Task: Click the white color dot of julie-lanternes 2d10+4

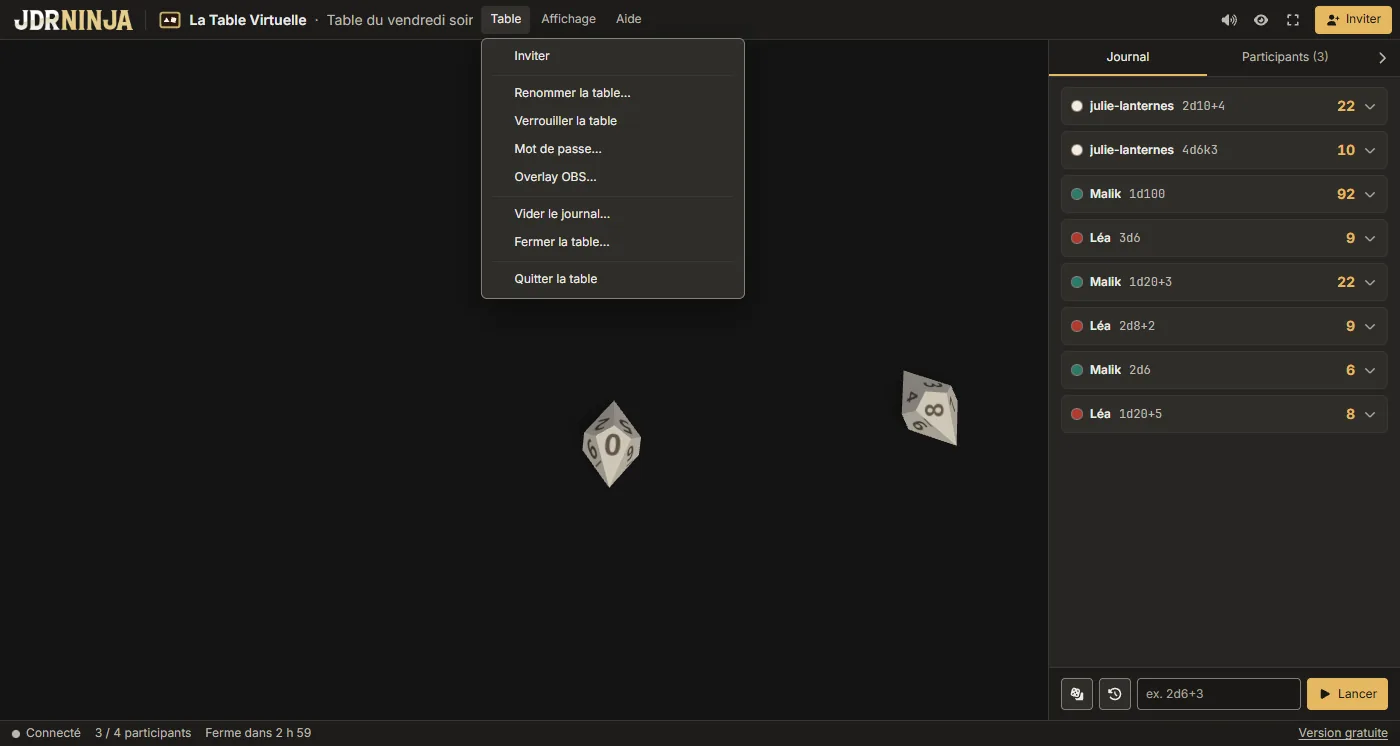Action: pyautogui.click(x=1077, y=106)
